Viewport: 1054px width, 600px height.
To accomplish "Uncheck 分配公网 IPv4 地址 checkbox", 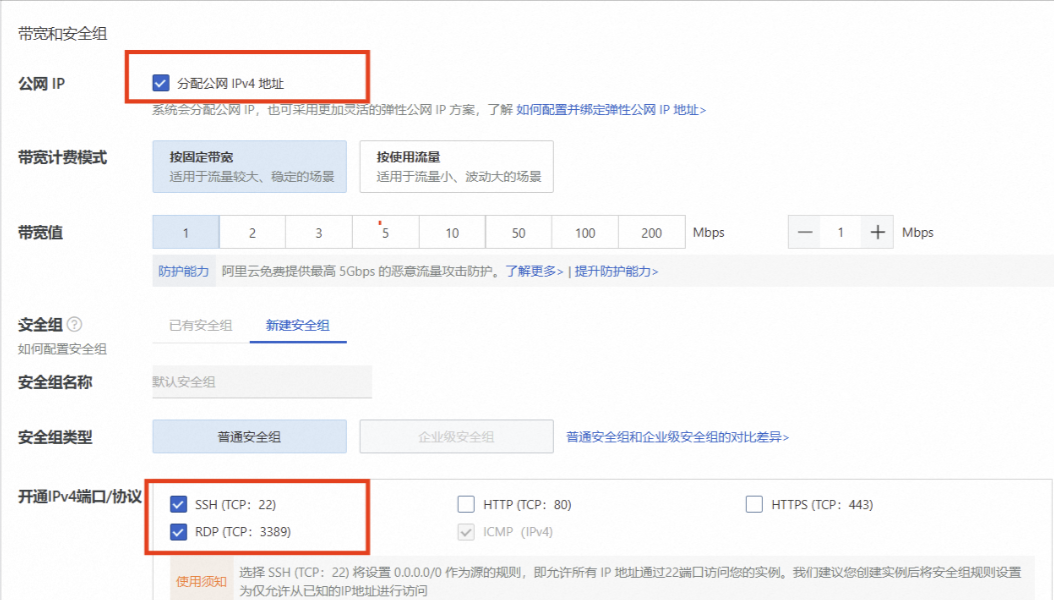I will click(x=161, y=84).
